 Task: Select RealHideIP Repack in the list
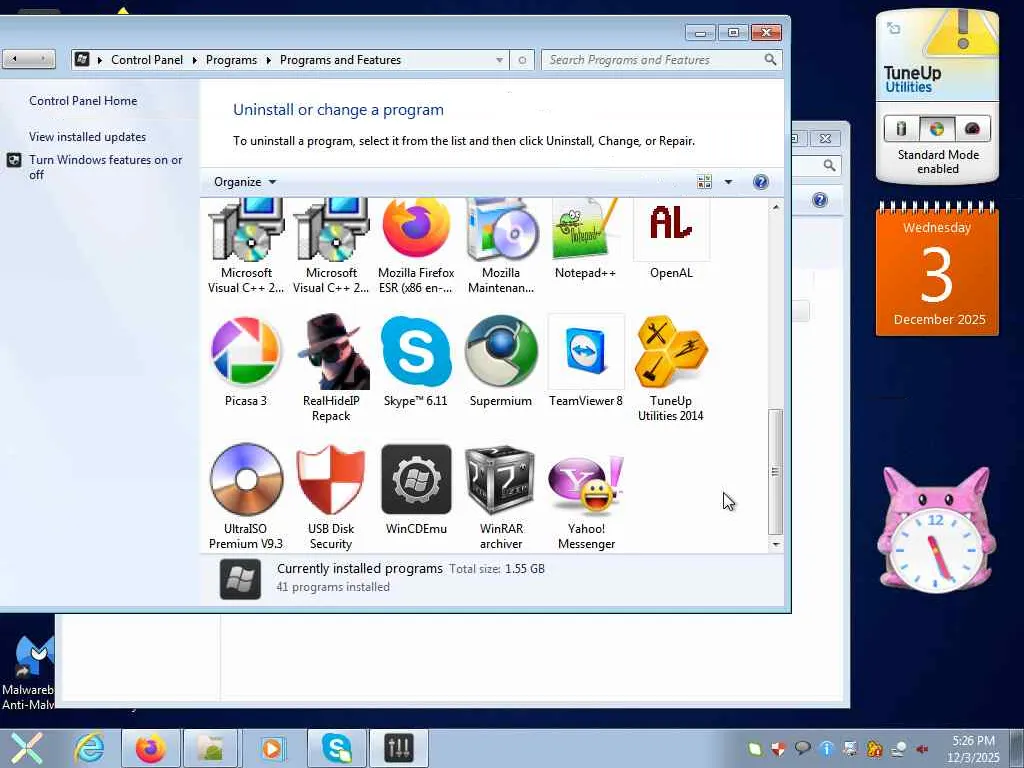[x=331, y=368]
